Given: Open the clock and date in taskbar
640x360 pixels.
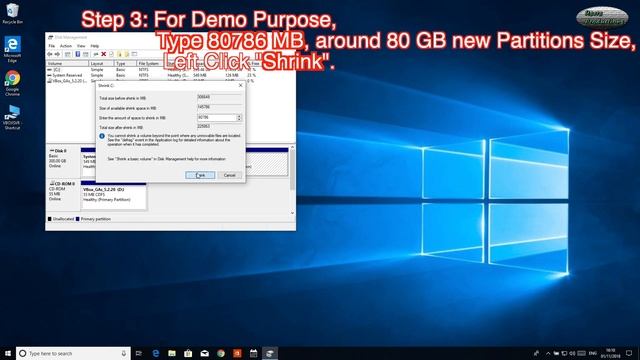Looking at the screenshot, I should 610,353.
